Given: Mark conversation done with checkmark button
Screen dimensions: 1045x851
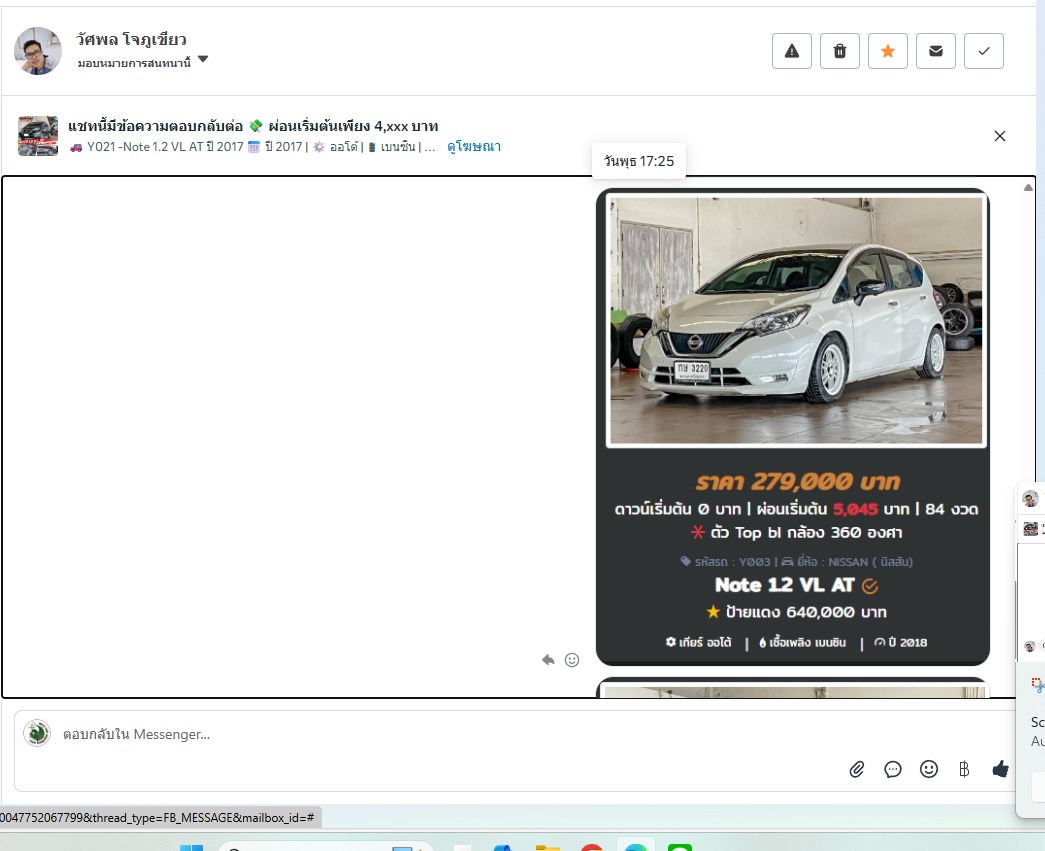Looking at the screenshot, I should 984,51.
